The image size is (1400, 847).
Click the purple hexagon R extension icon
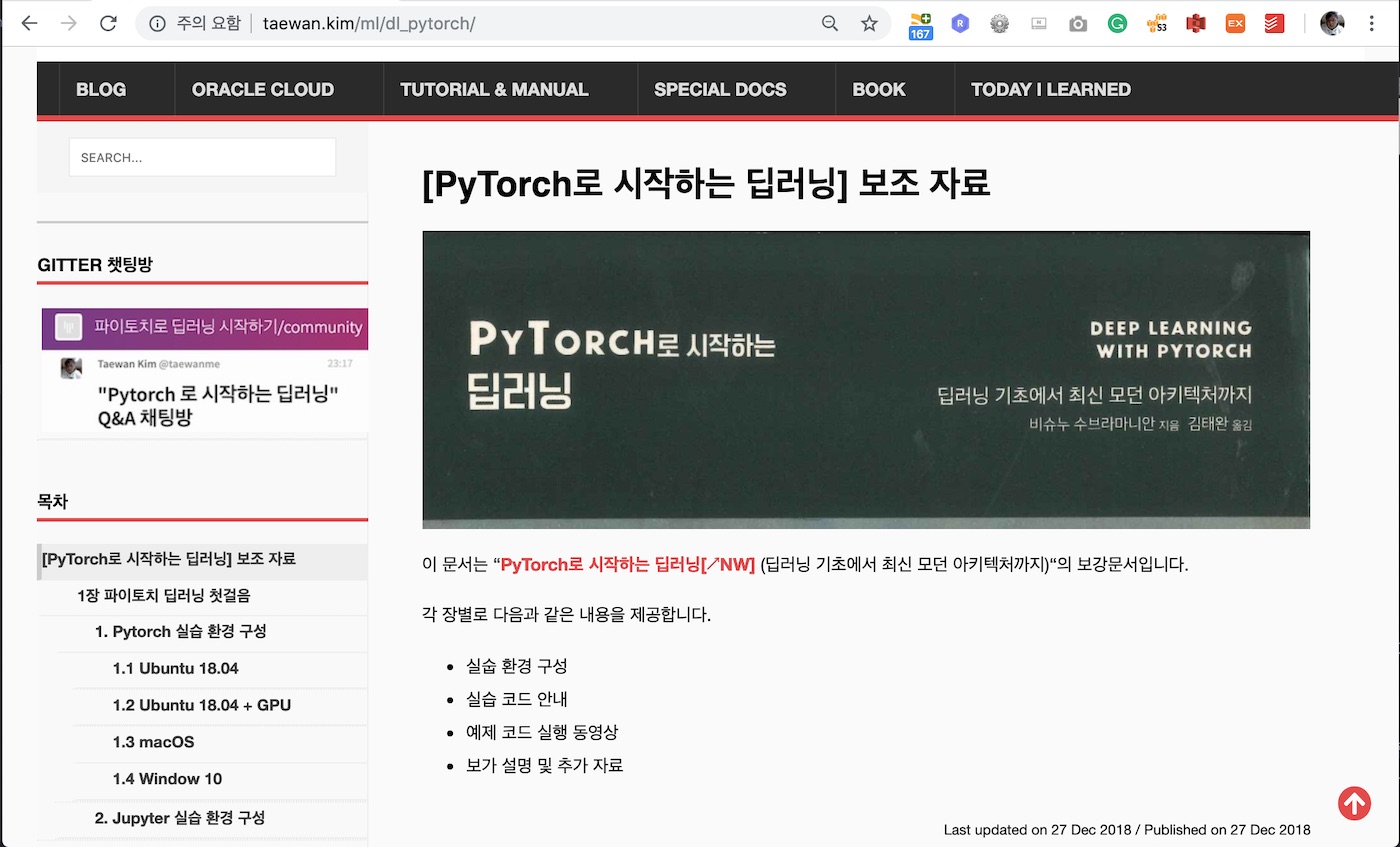coord(960,23)
